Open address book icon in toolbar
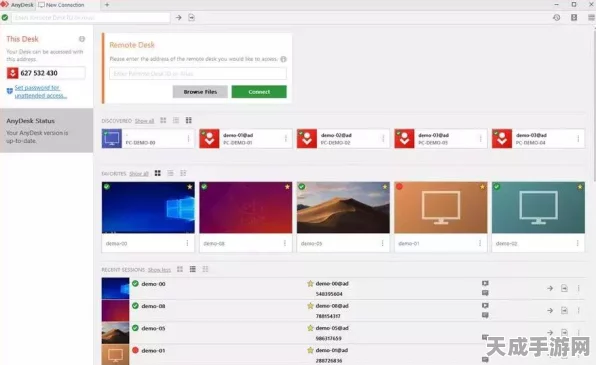Viewport: 596px width, 365px height. (574, 17)
